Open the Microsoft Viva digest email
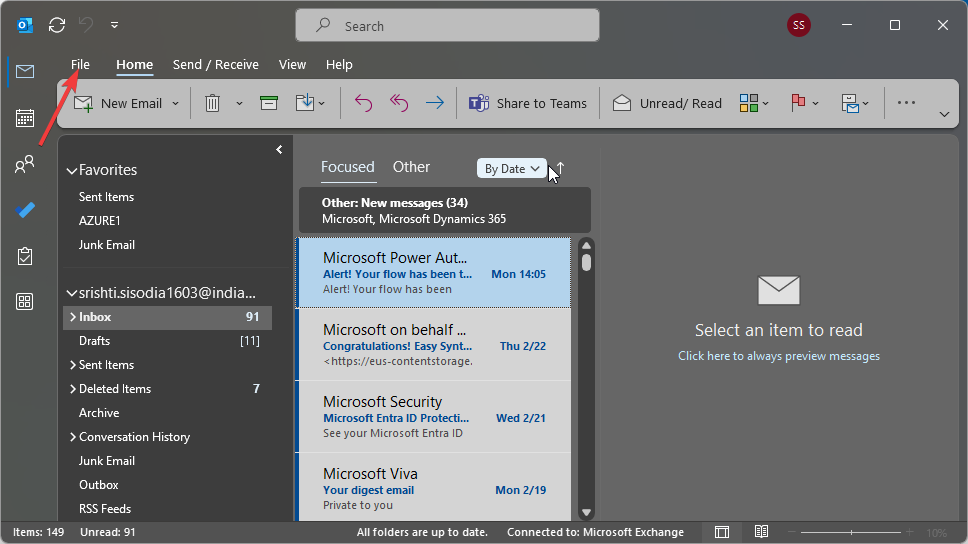 (x=434, y=487)
